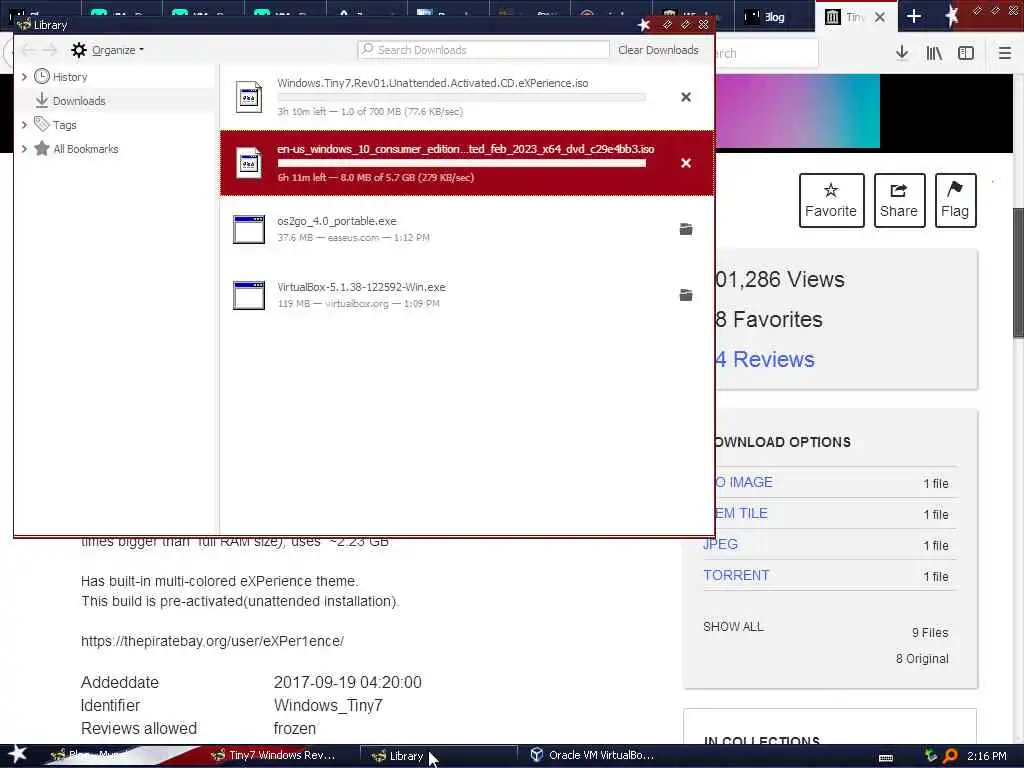The image size is (1024, 768).
Task: Click the green network tray icon
Action: point(931,756)
